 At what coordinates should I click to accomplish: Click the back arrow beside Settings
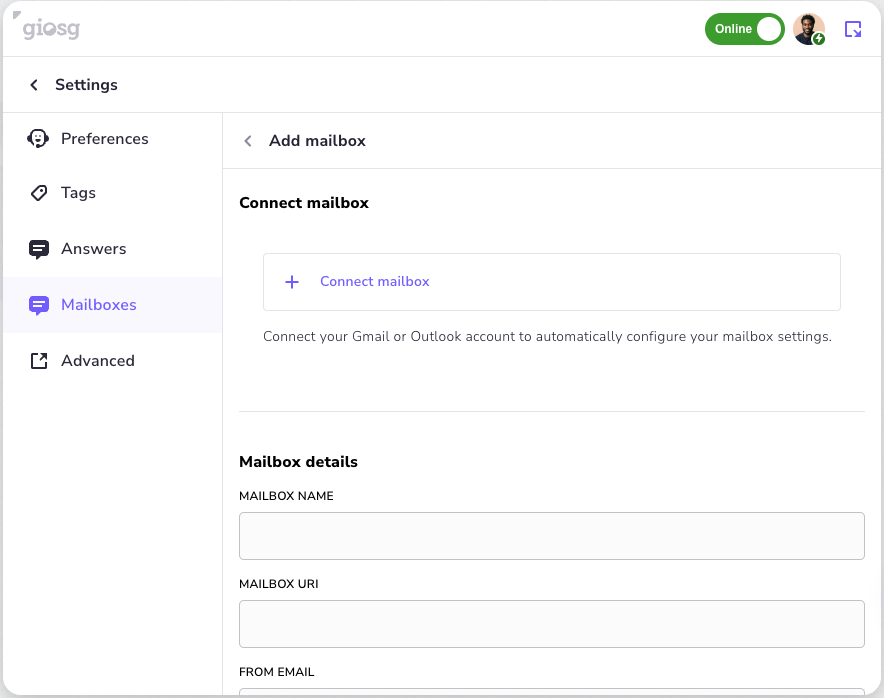click(33, 85)
